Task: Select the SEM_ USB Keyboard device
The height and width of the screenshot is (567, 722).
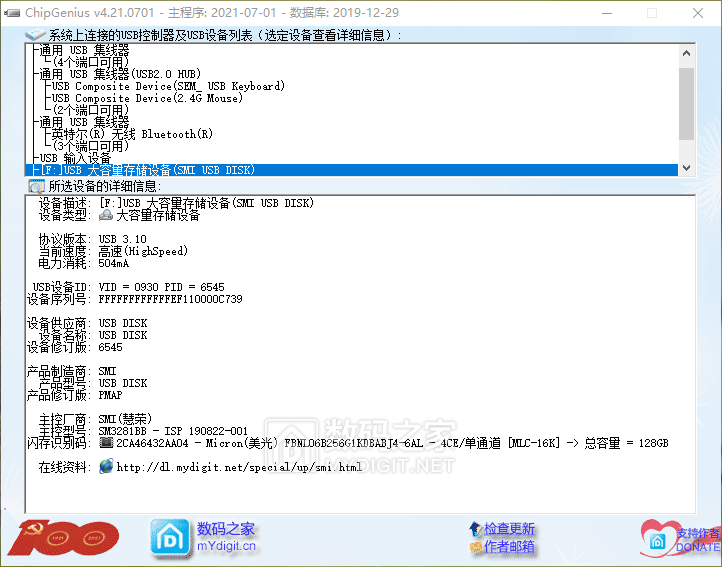Action: pos(168,86)
